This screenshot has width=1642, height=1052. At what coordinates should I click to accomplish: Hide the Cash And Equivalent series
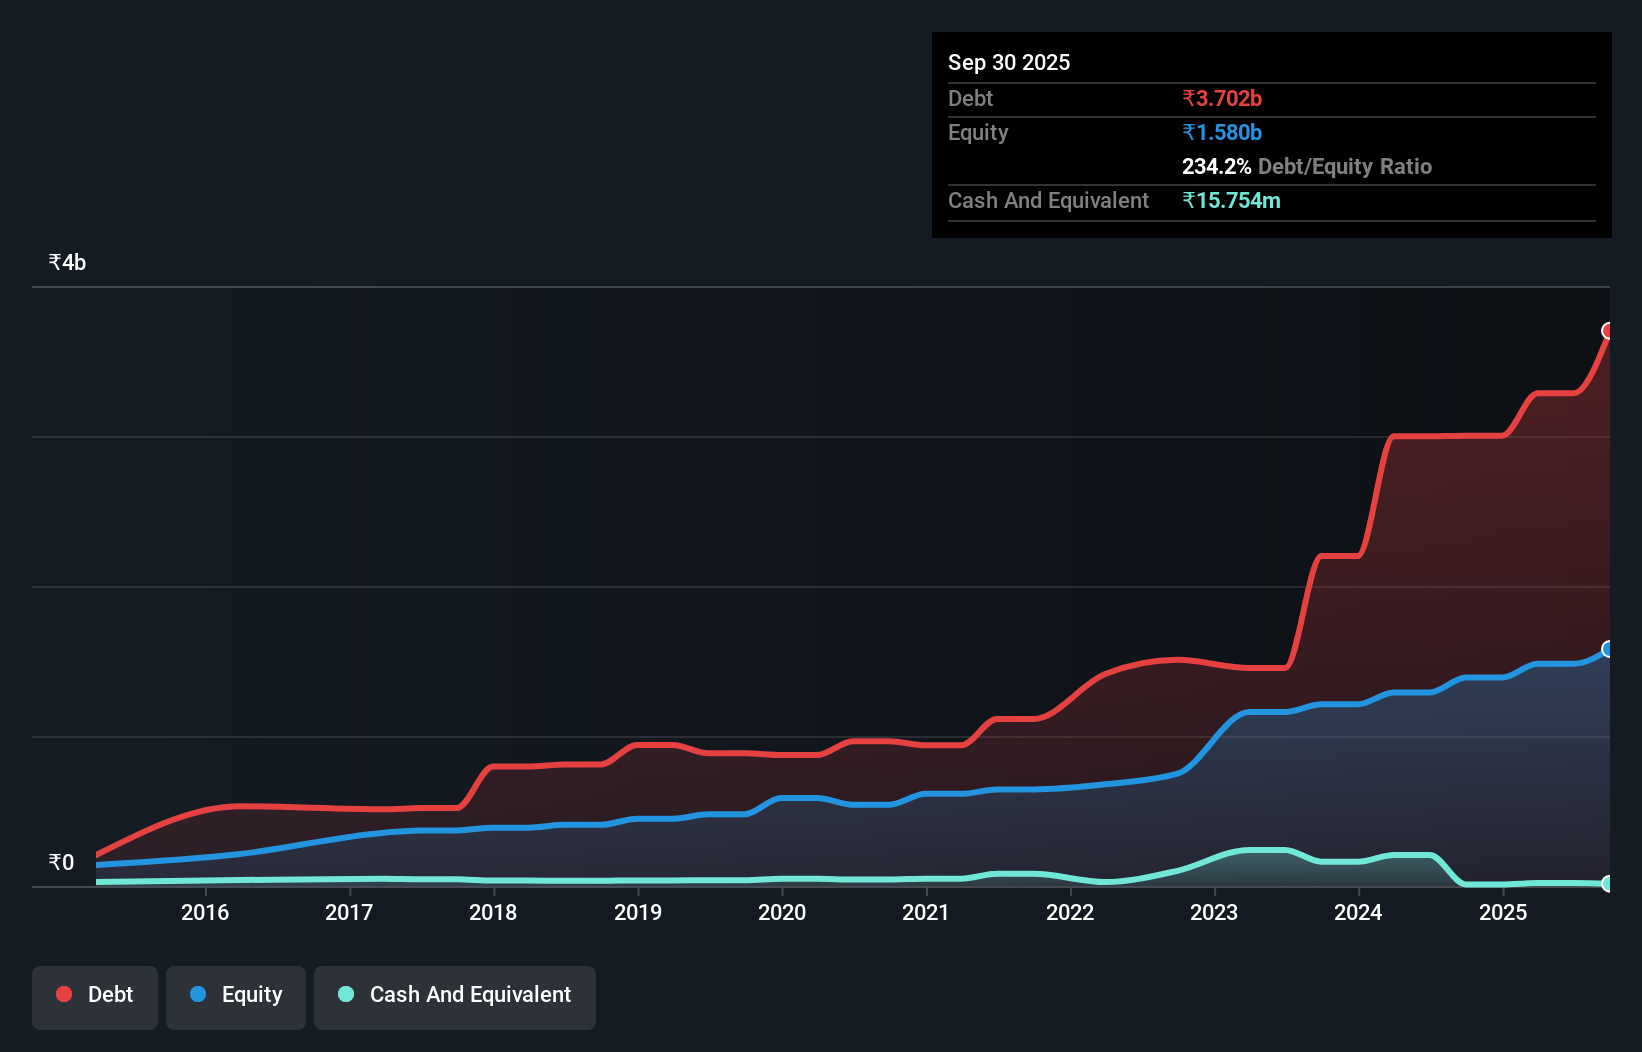(455, 997)
